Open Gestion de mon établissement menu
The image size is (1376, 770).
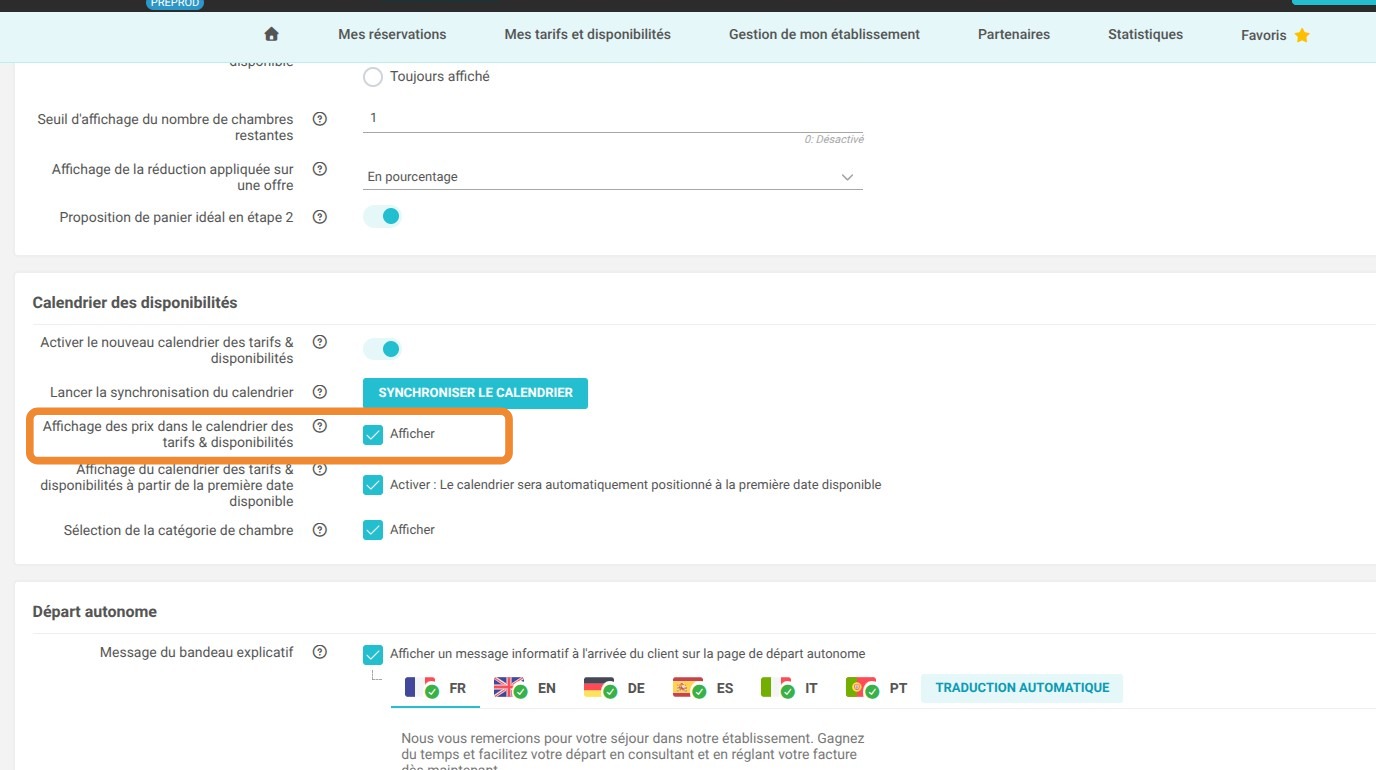pos(824,34)
